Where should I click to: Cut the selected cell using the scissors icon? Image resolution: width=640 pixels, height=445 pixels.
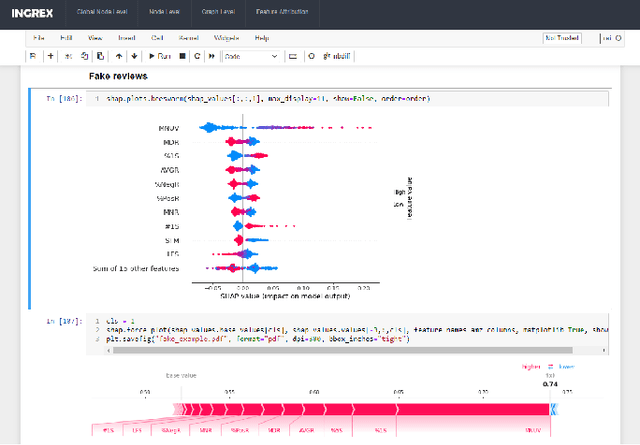[x=69, y=56]
